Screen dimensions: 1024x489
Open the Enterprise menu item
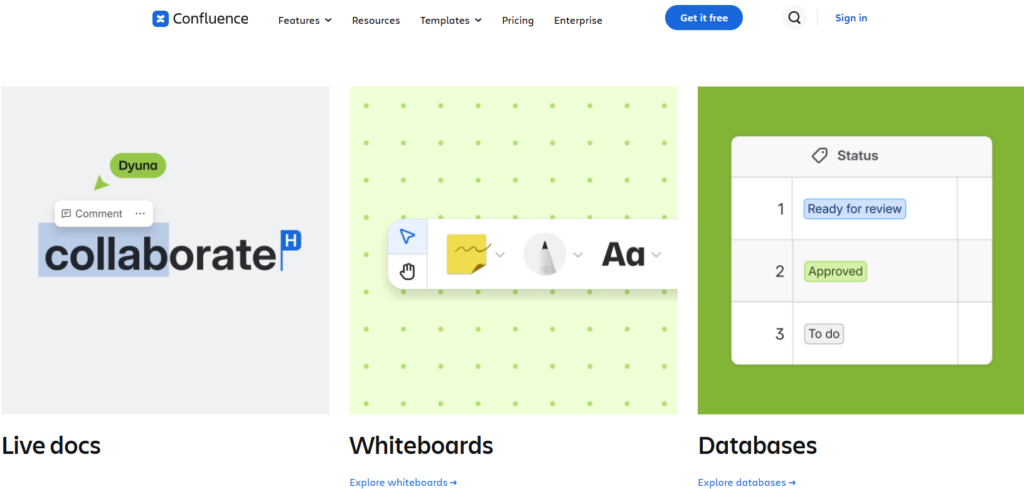578,20
